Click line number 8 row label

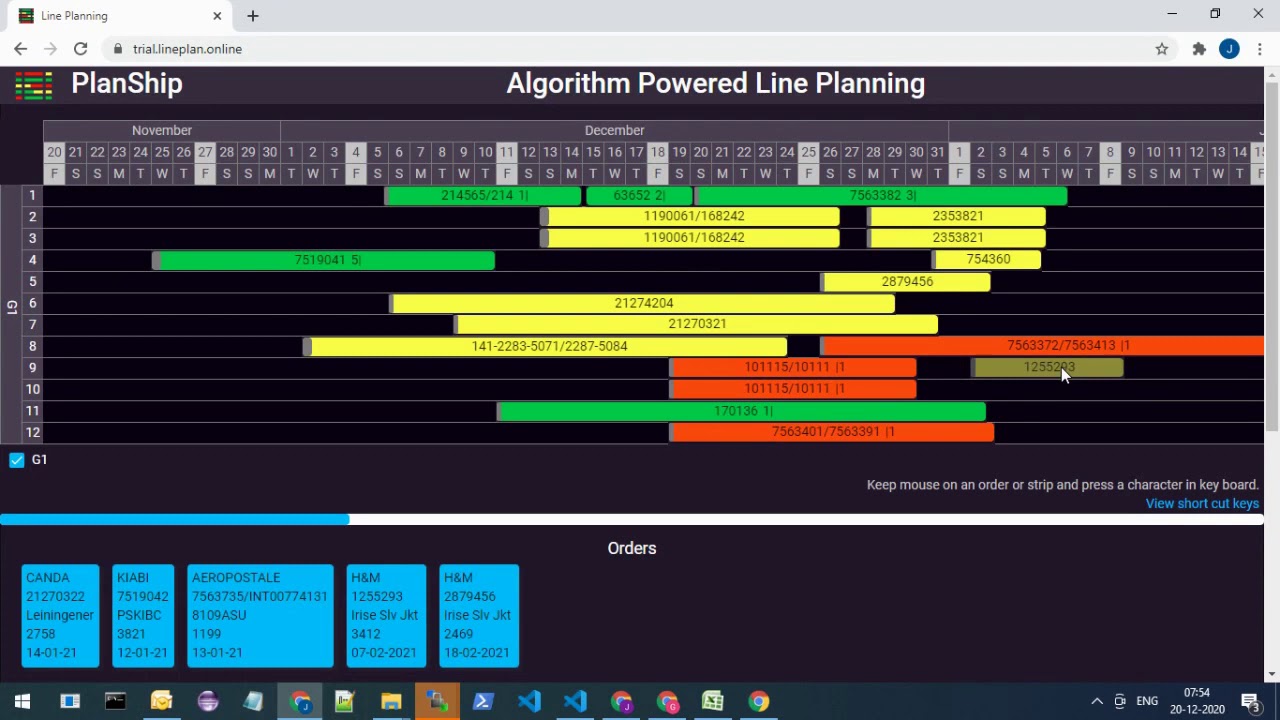(x=33, y=346)
